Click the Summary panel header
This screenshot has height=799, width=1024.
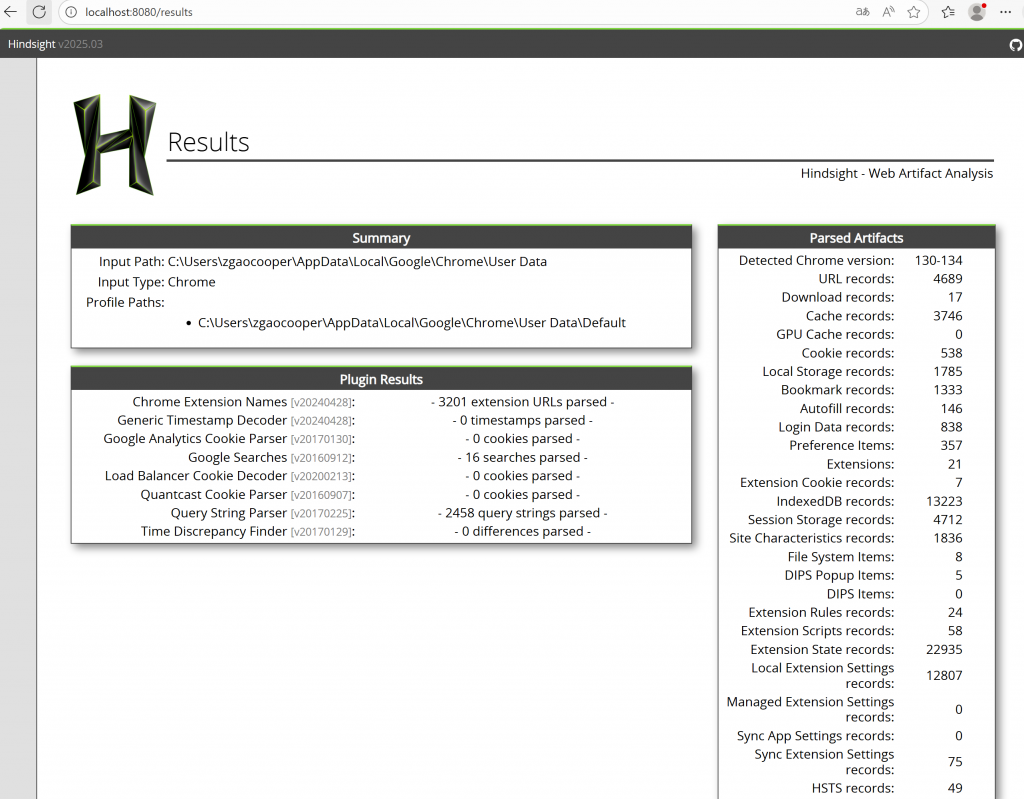coord(381,238)
